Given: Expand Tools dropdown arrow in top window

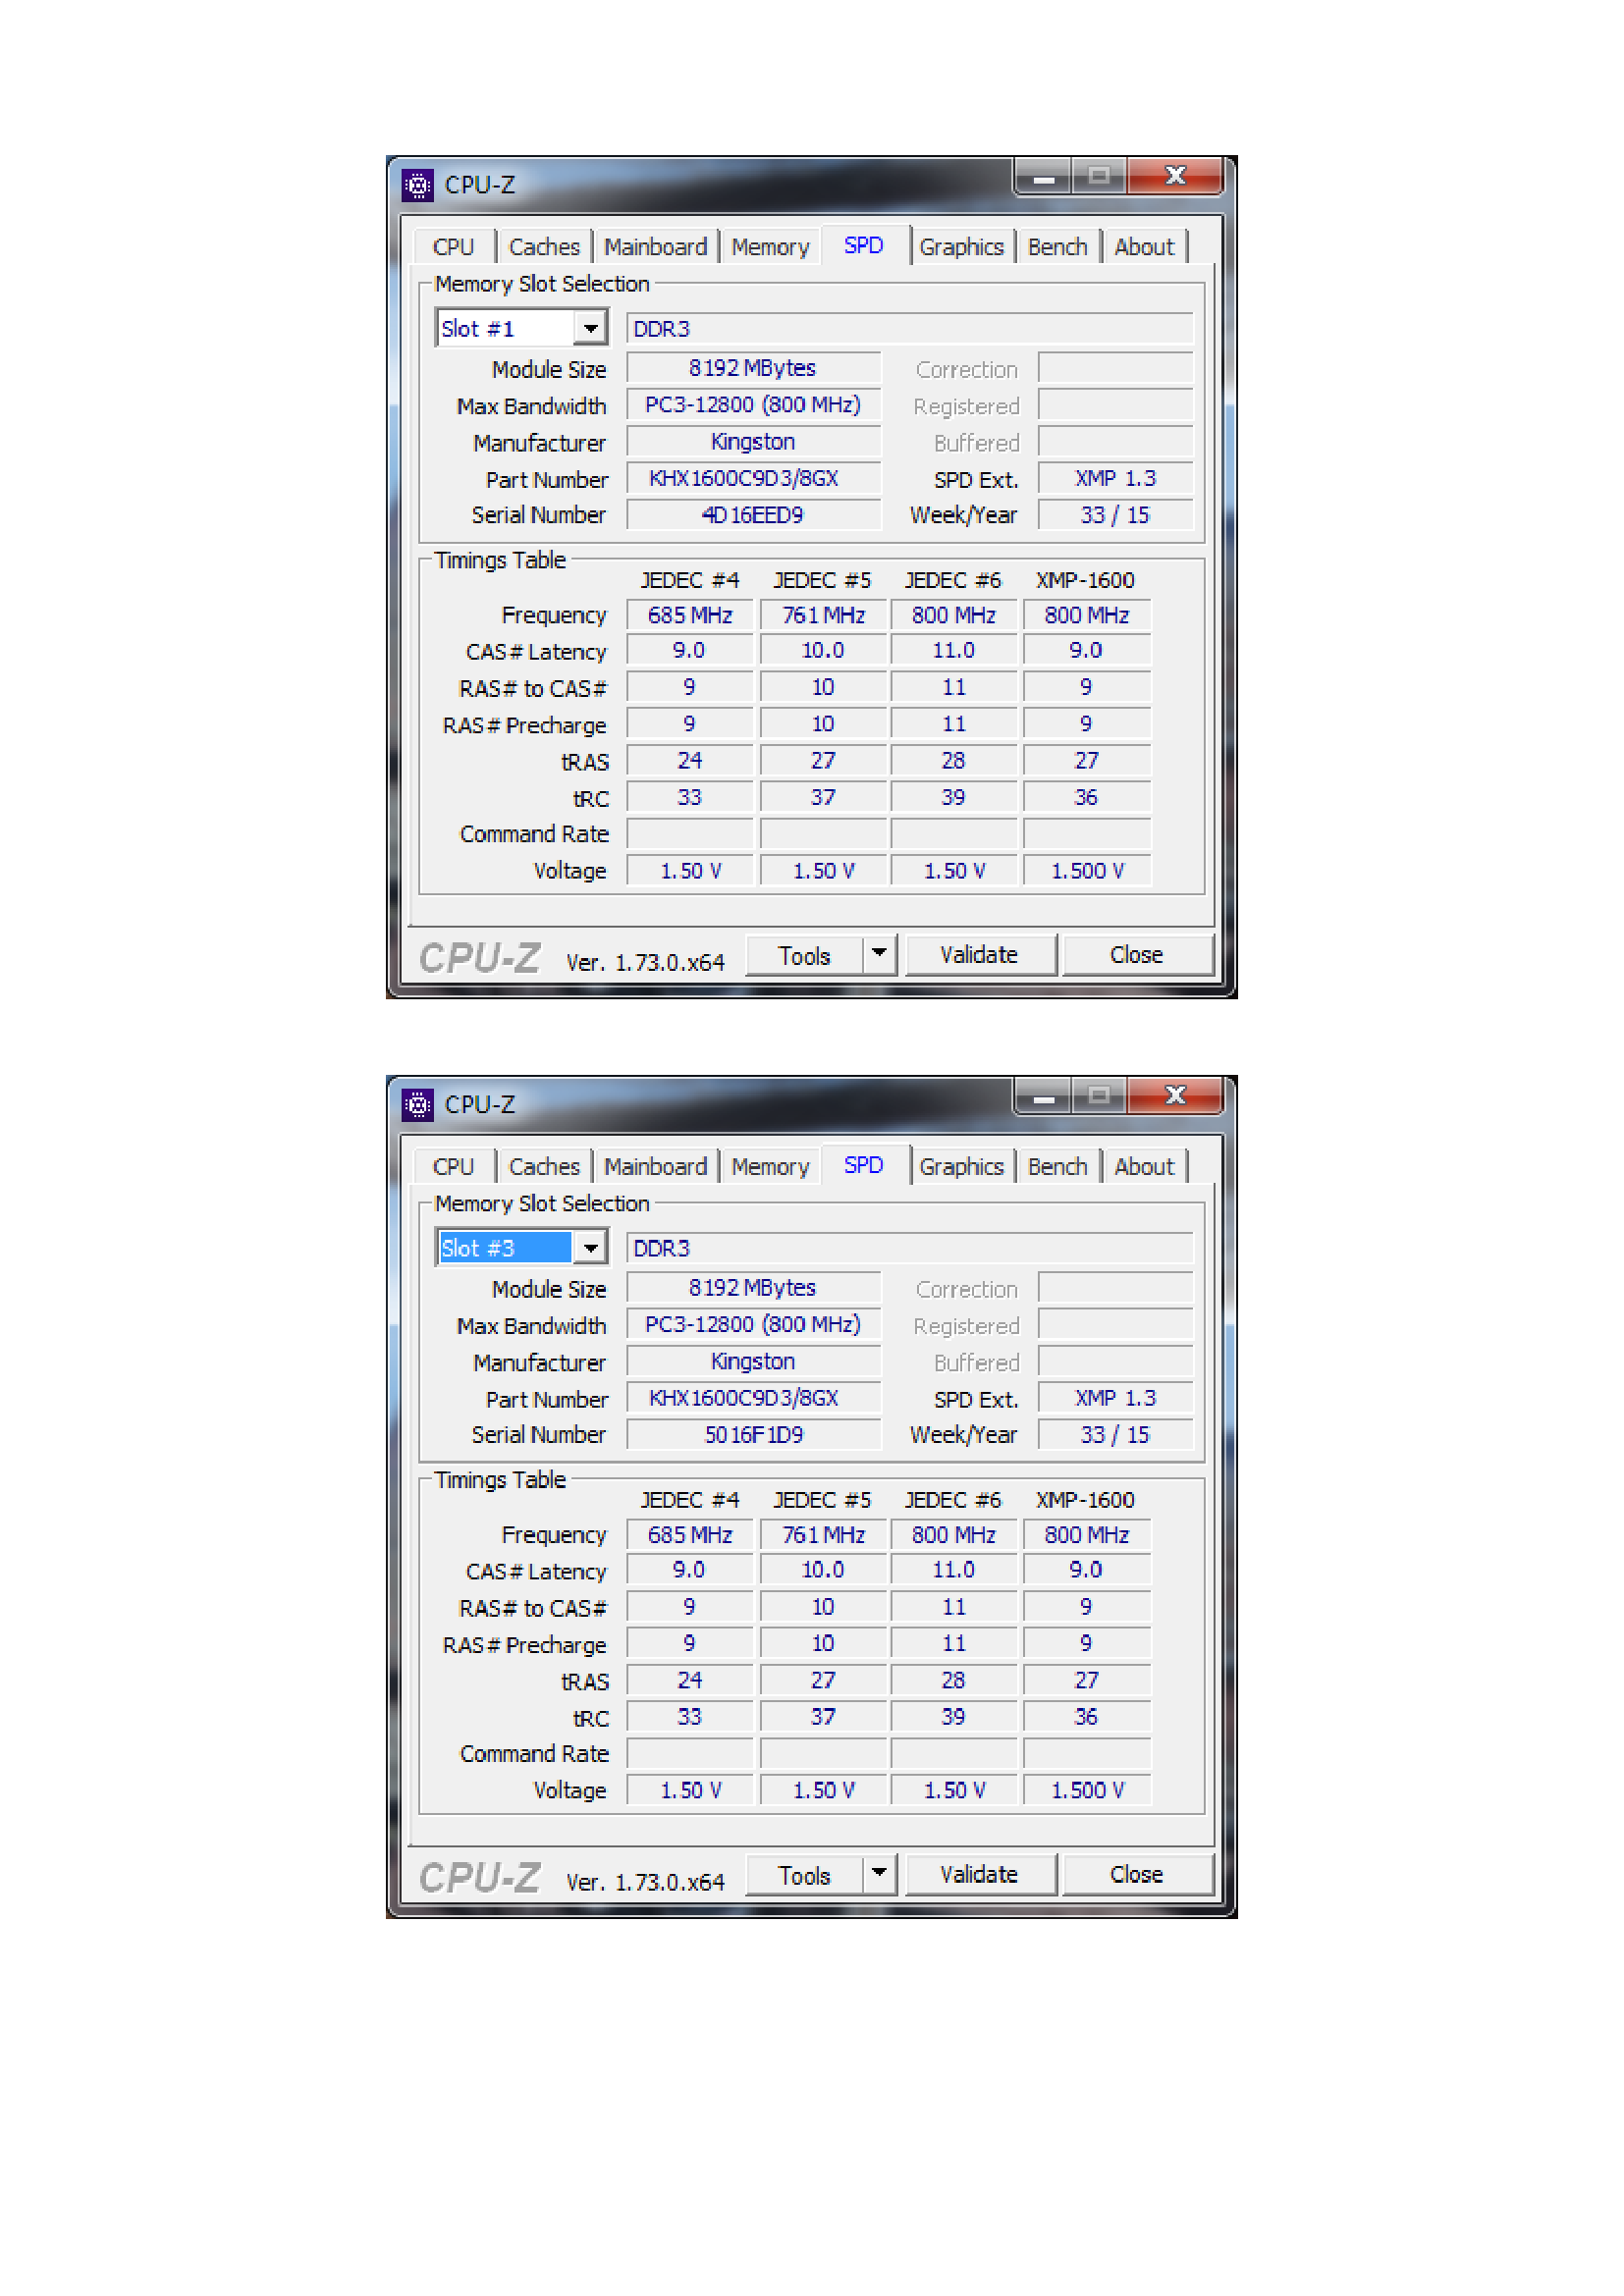Looking at the screenshot, I should (x=879, y=954).
